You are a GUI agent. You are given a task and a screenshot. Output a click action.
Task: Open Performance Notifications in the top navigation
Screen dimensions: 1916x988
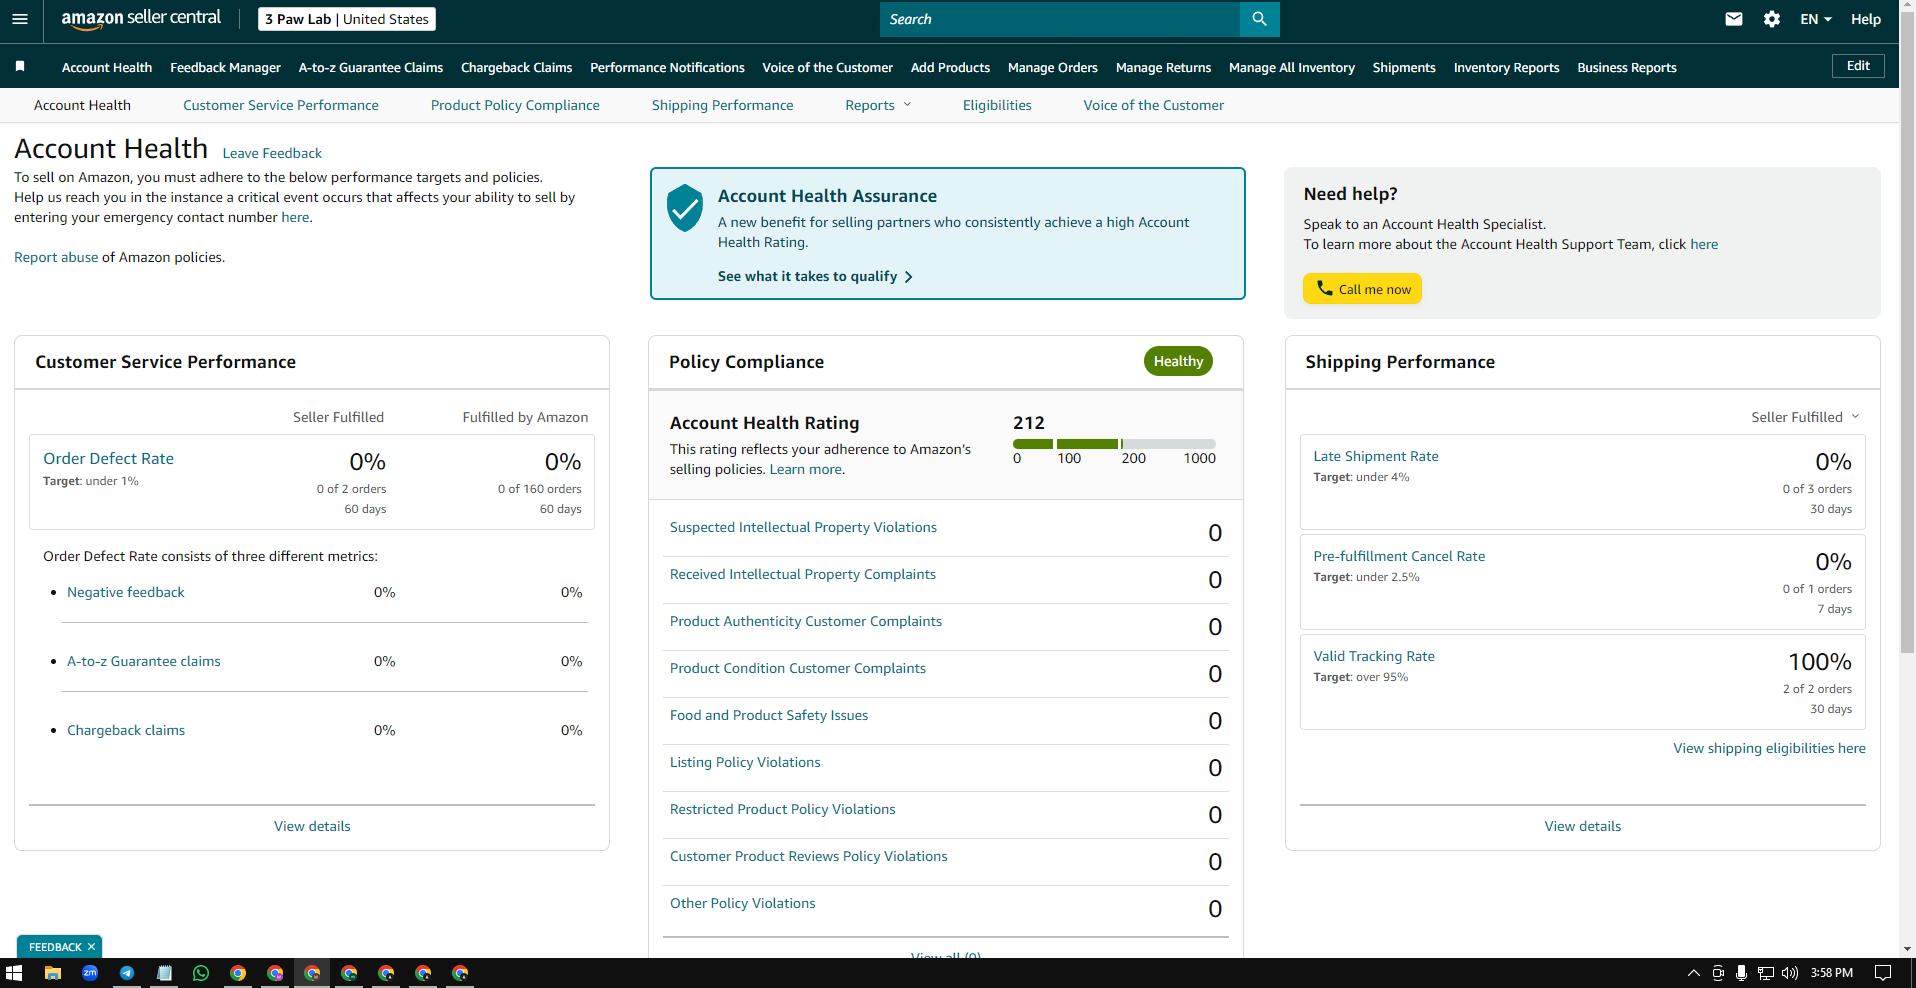tap(667, 67)
